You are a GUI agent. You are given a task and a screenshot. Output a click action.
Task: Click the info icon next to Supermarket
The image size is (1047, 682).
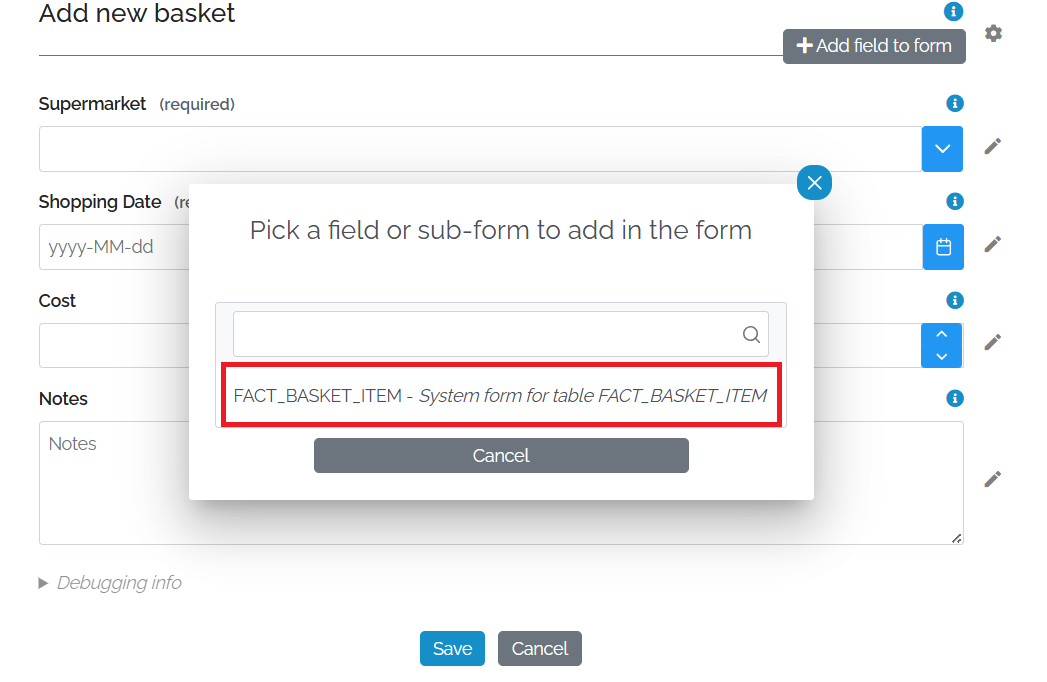coord(954,102)
